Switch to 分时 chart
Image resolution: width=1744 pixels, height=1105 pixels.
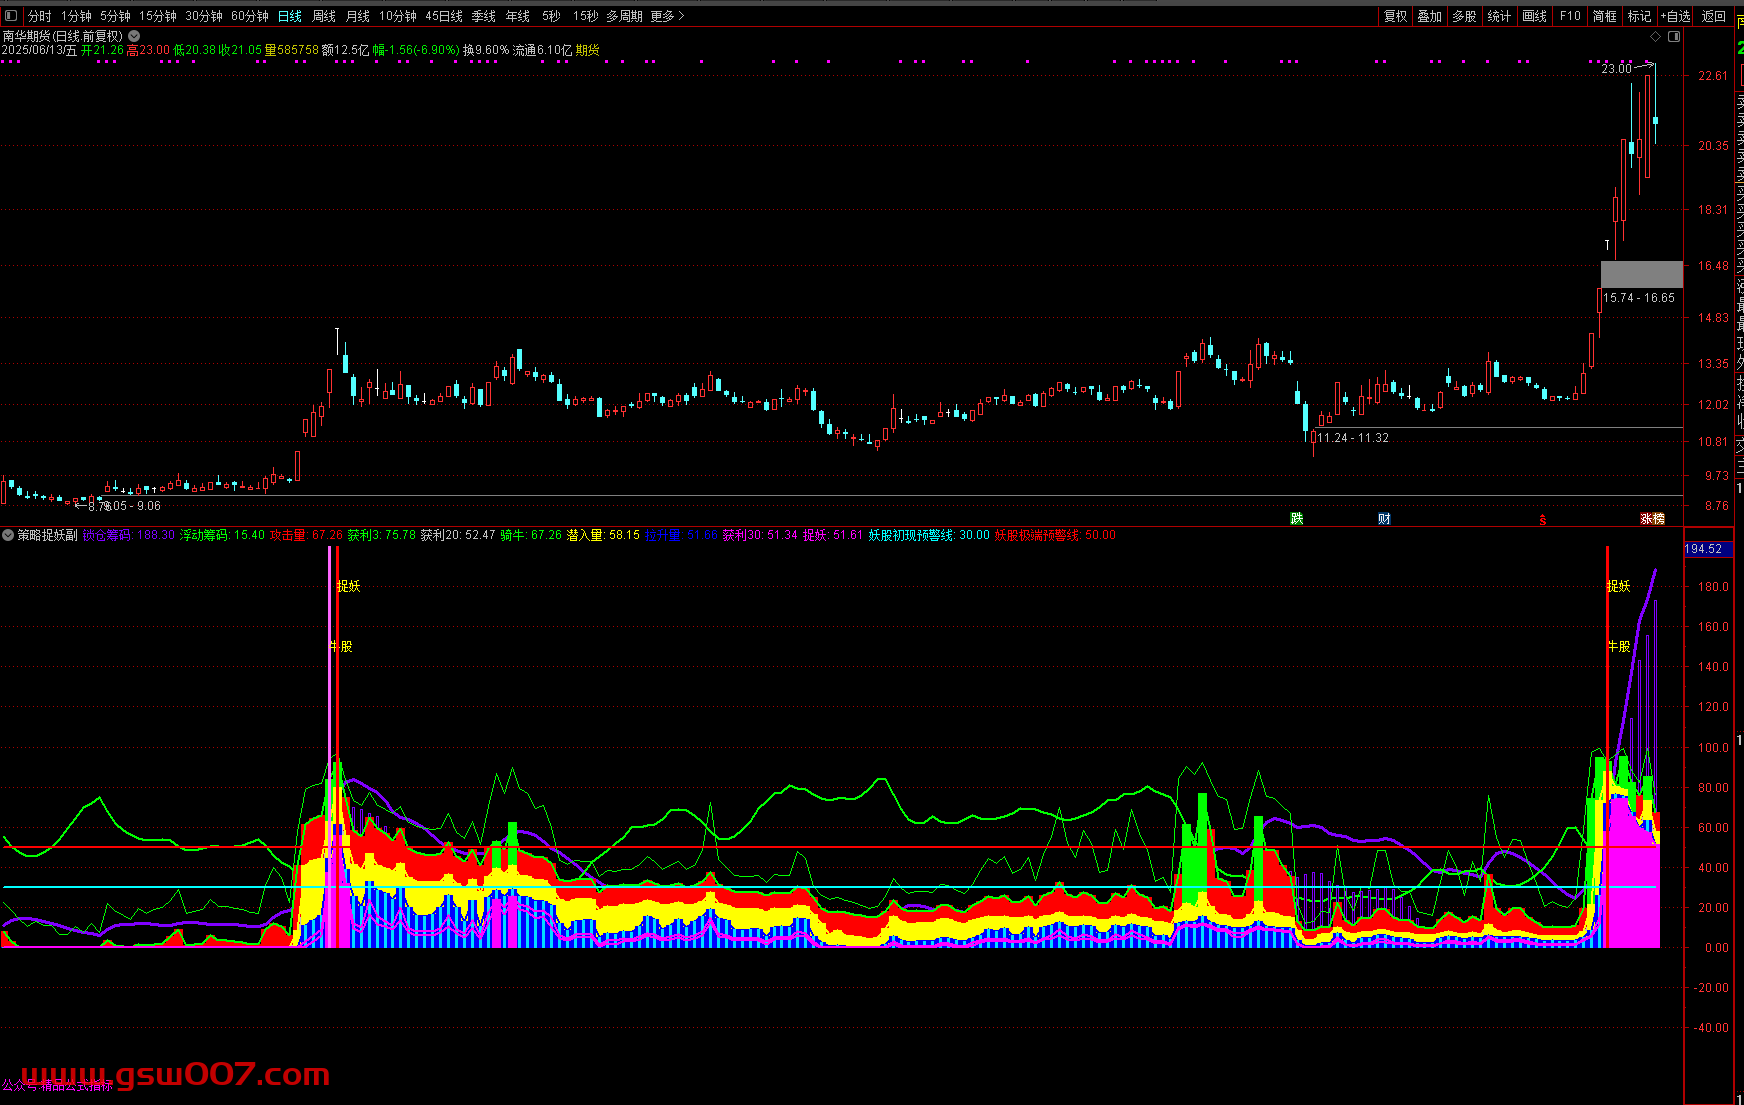tap(40, 16)
